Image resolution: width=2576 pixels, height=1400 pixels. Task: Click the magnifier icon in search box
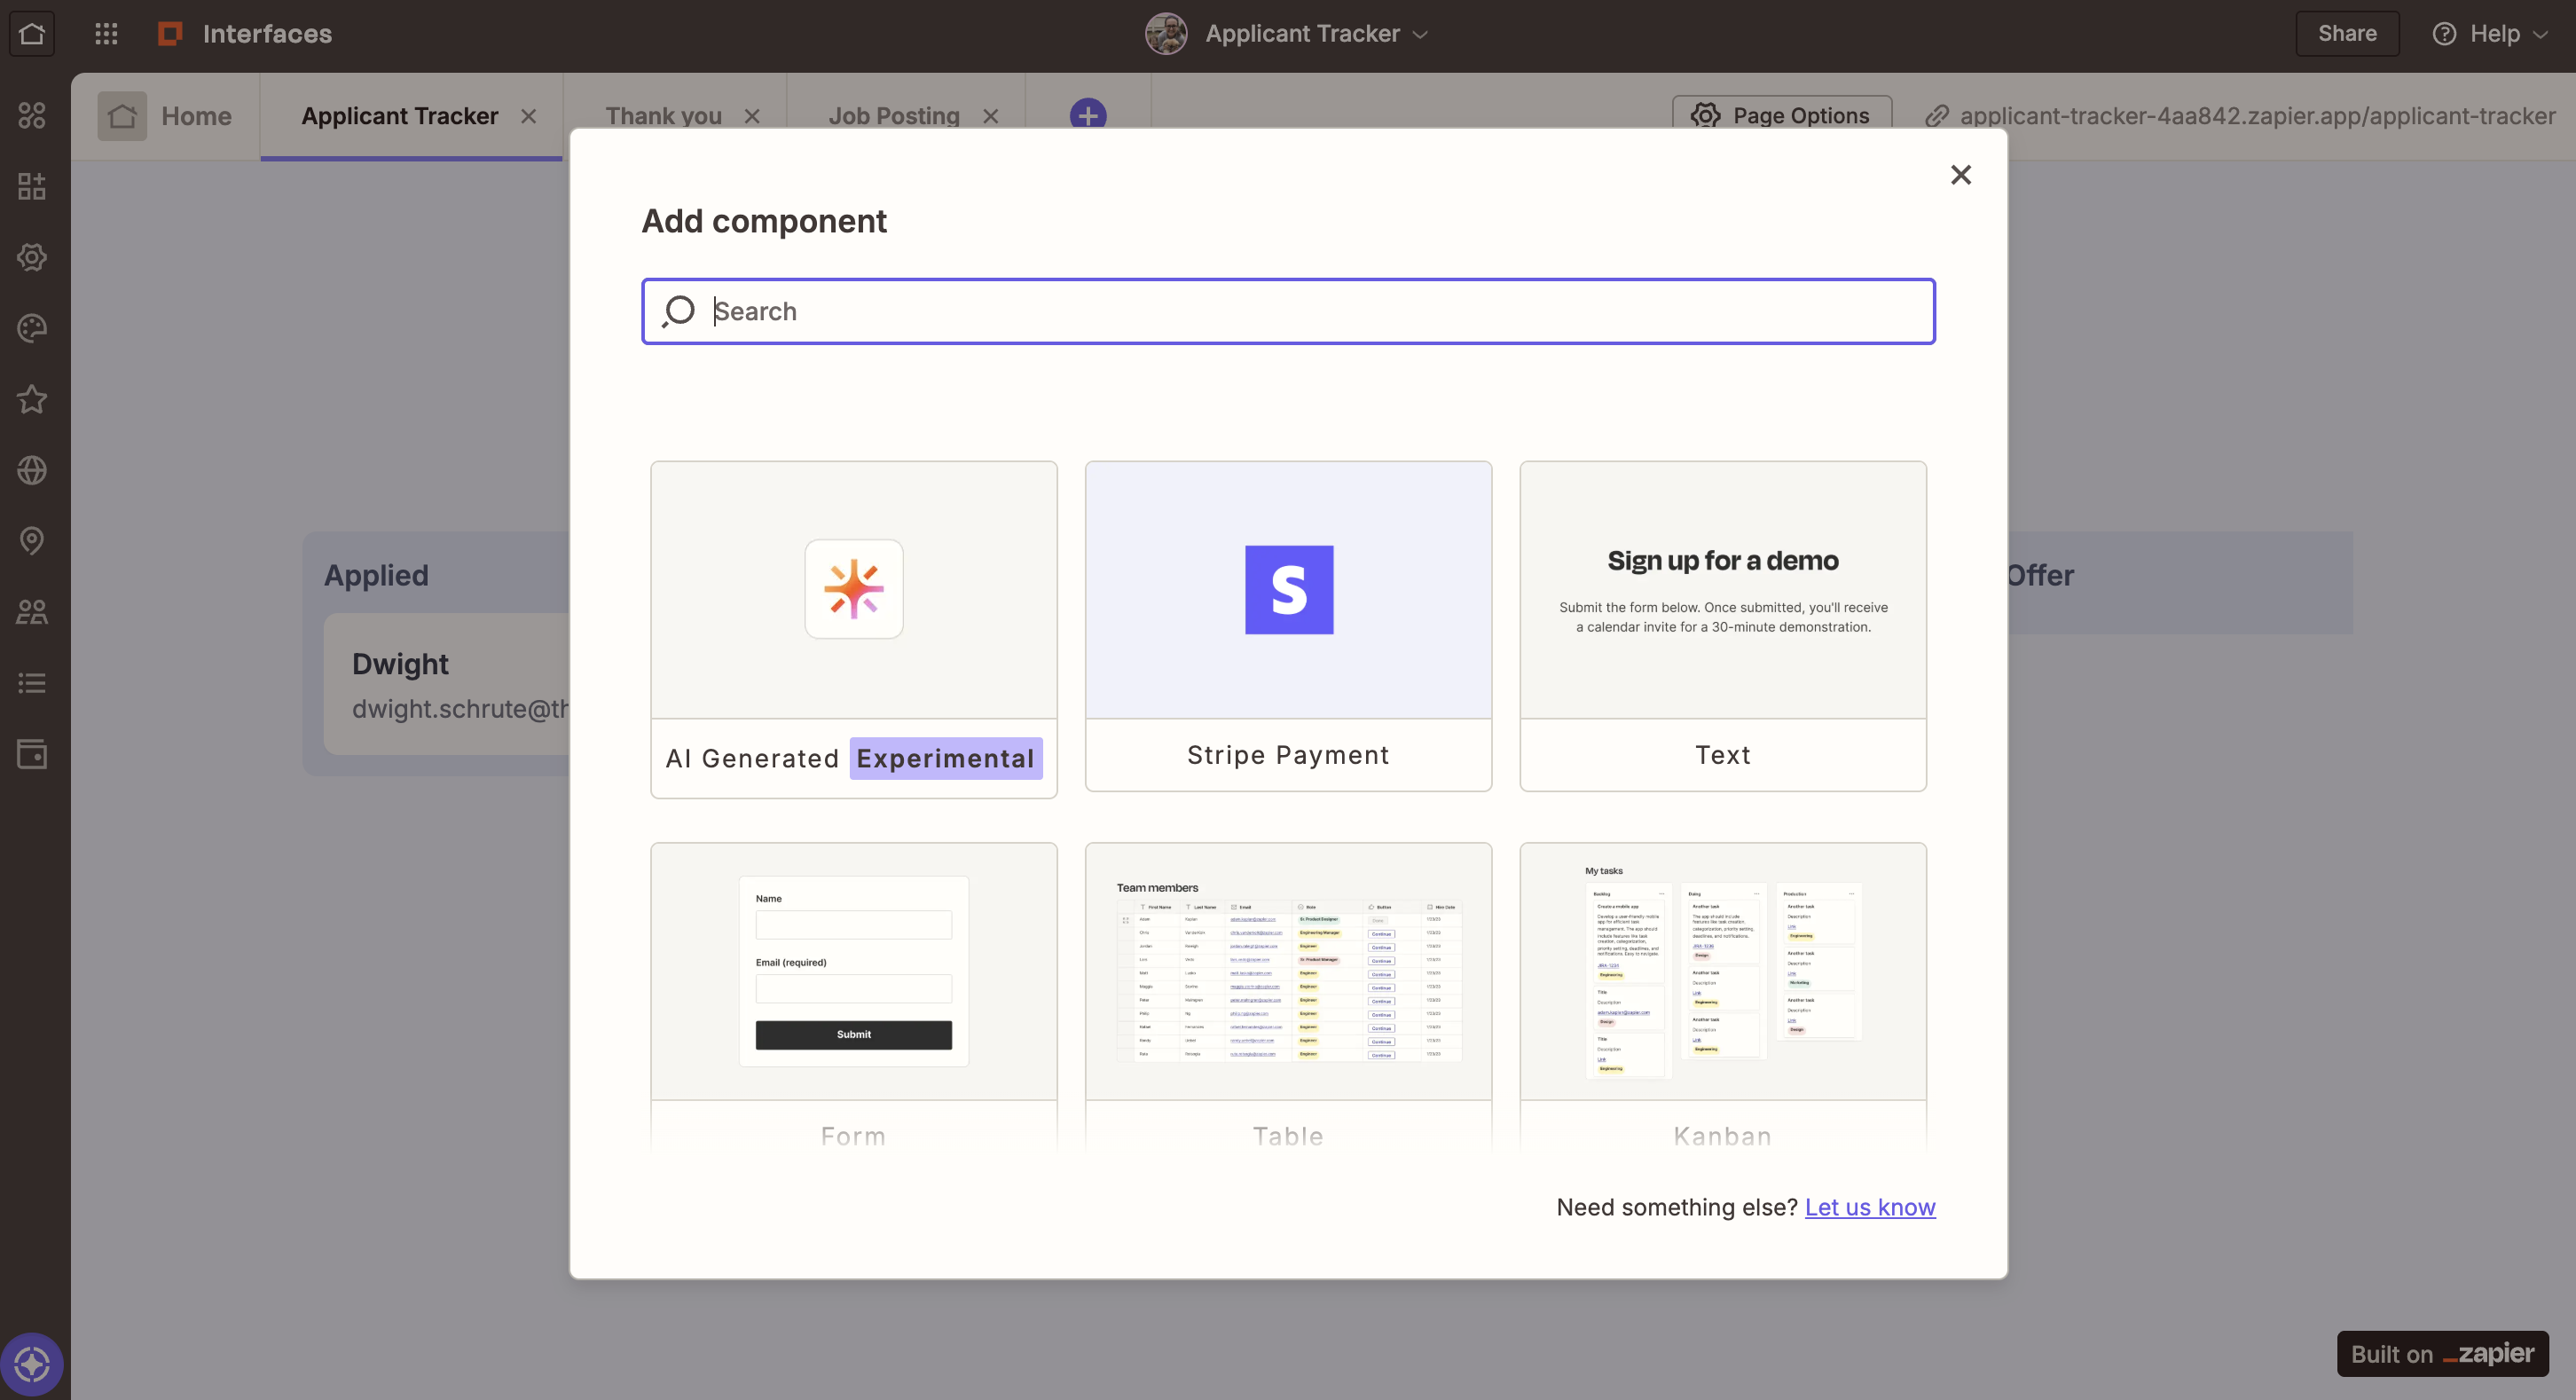pyautogui.click(x=678, y=311)
